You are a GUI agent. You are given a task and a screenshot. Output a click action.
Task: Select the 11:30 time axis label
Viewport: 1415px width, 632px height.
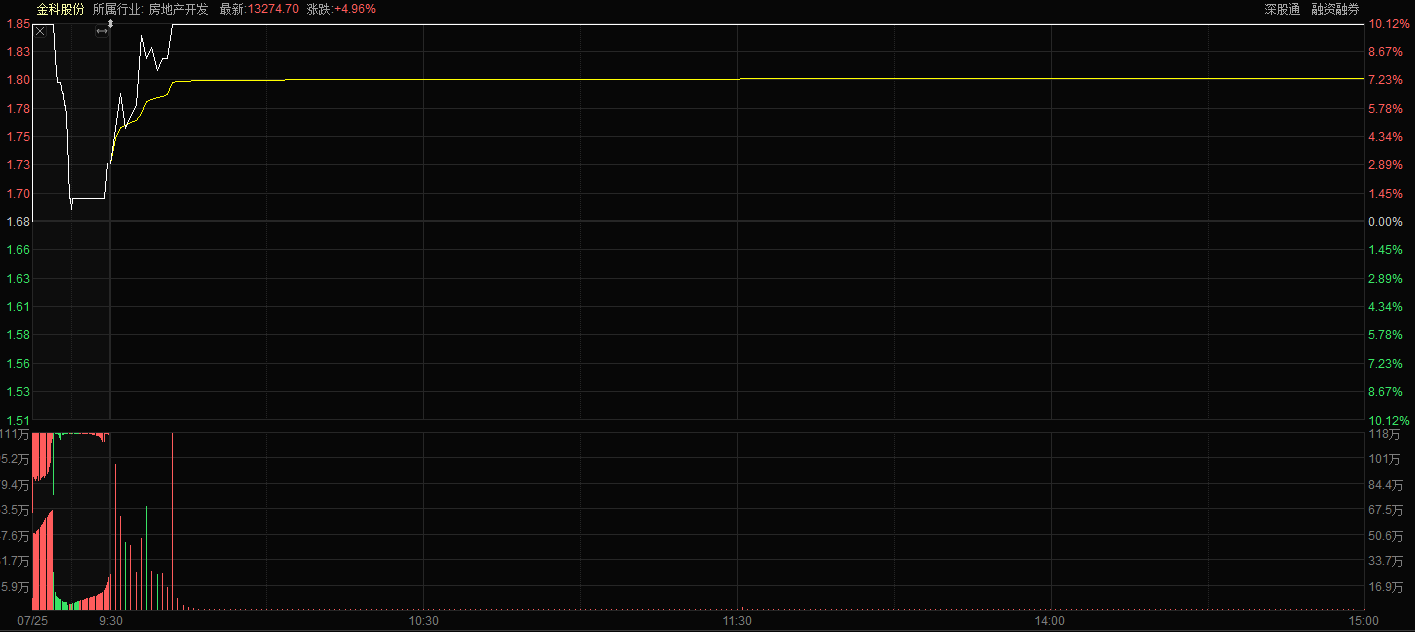coord(737,621)
